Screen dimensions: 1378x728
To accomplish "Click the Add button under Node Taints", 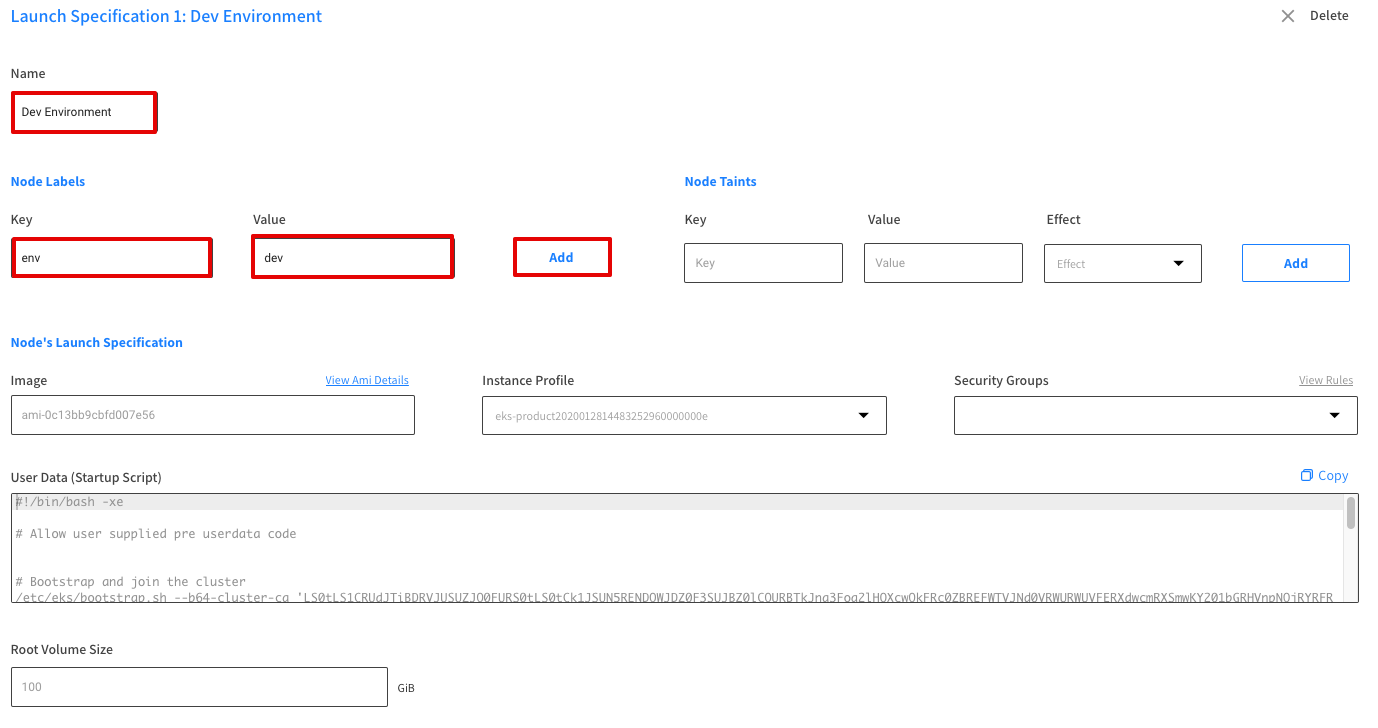I will click(1295, 262).
